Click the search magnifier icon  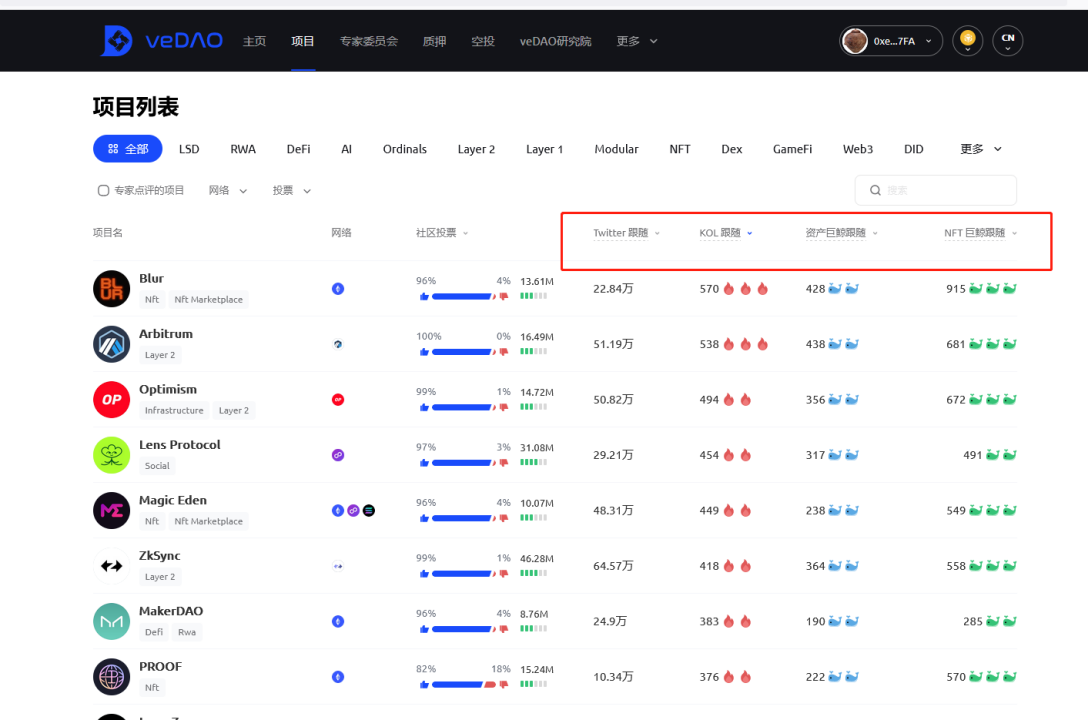[876, 190]
